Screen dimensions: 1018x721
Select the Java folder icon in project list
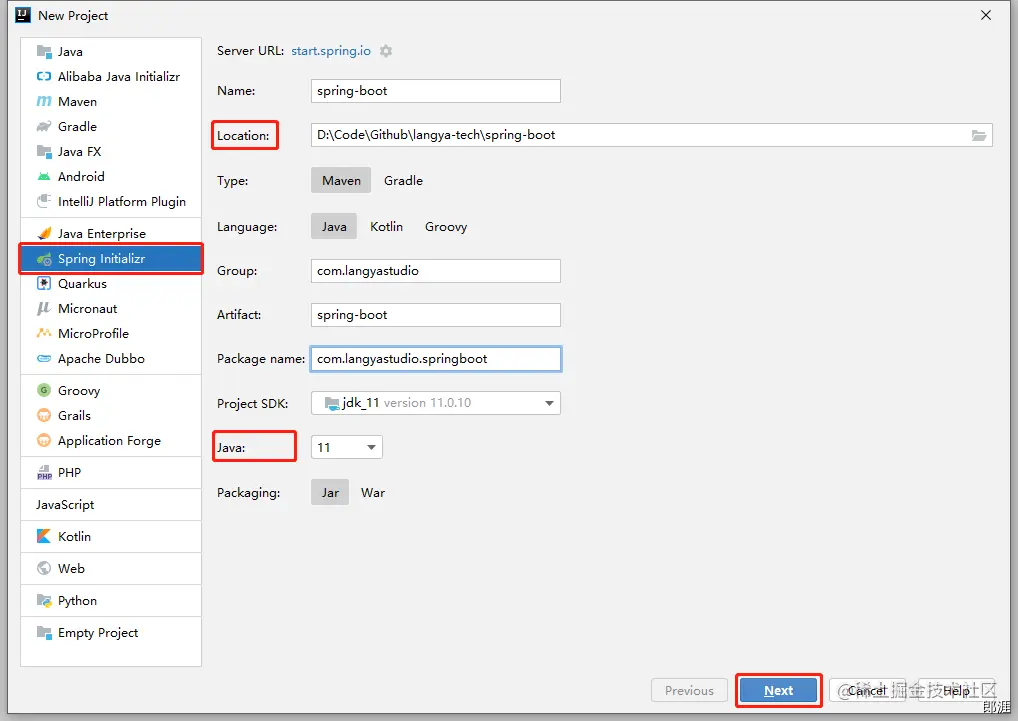[x=43, y=51]
